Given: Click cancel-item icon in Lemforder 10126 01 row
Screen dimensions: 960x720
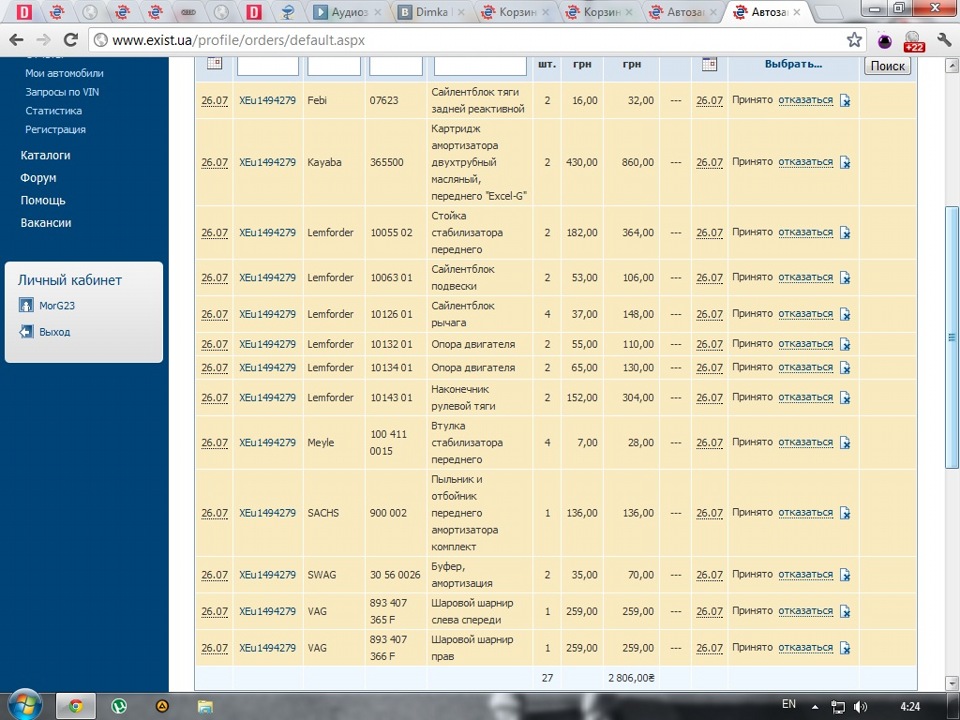Looking at the screenshot, I should (x=845, y=314).
